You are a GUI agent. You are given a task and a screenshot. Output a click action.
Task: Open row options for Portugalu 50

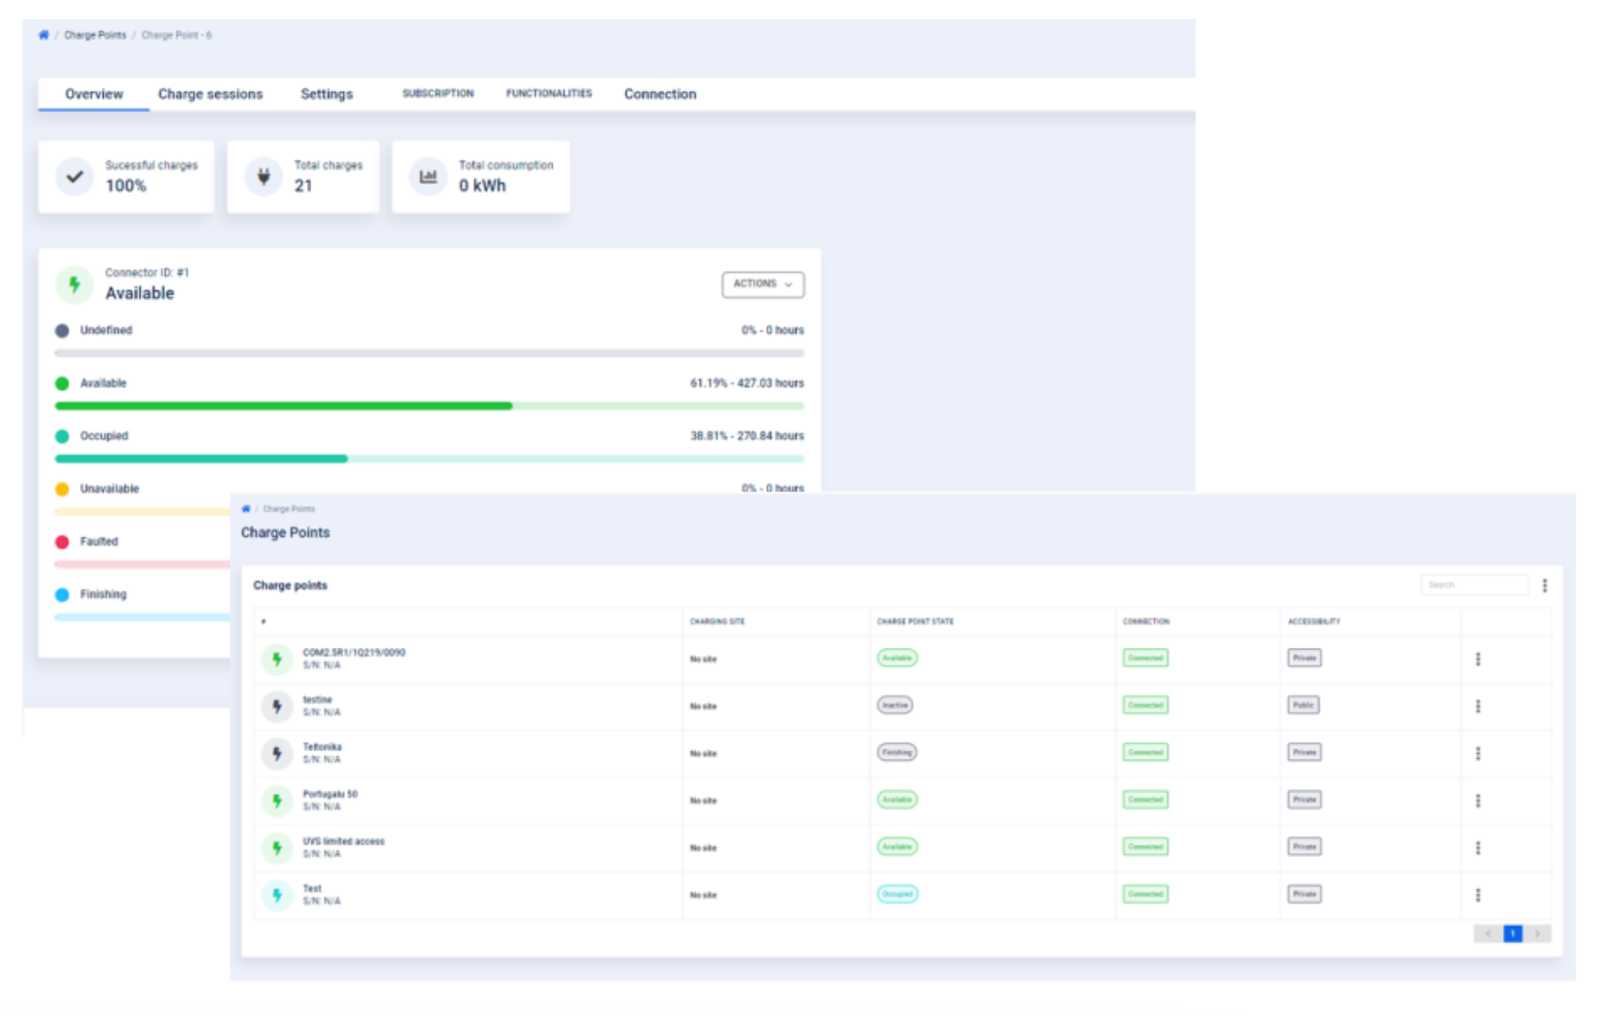tap(1477, 801)
